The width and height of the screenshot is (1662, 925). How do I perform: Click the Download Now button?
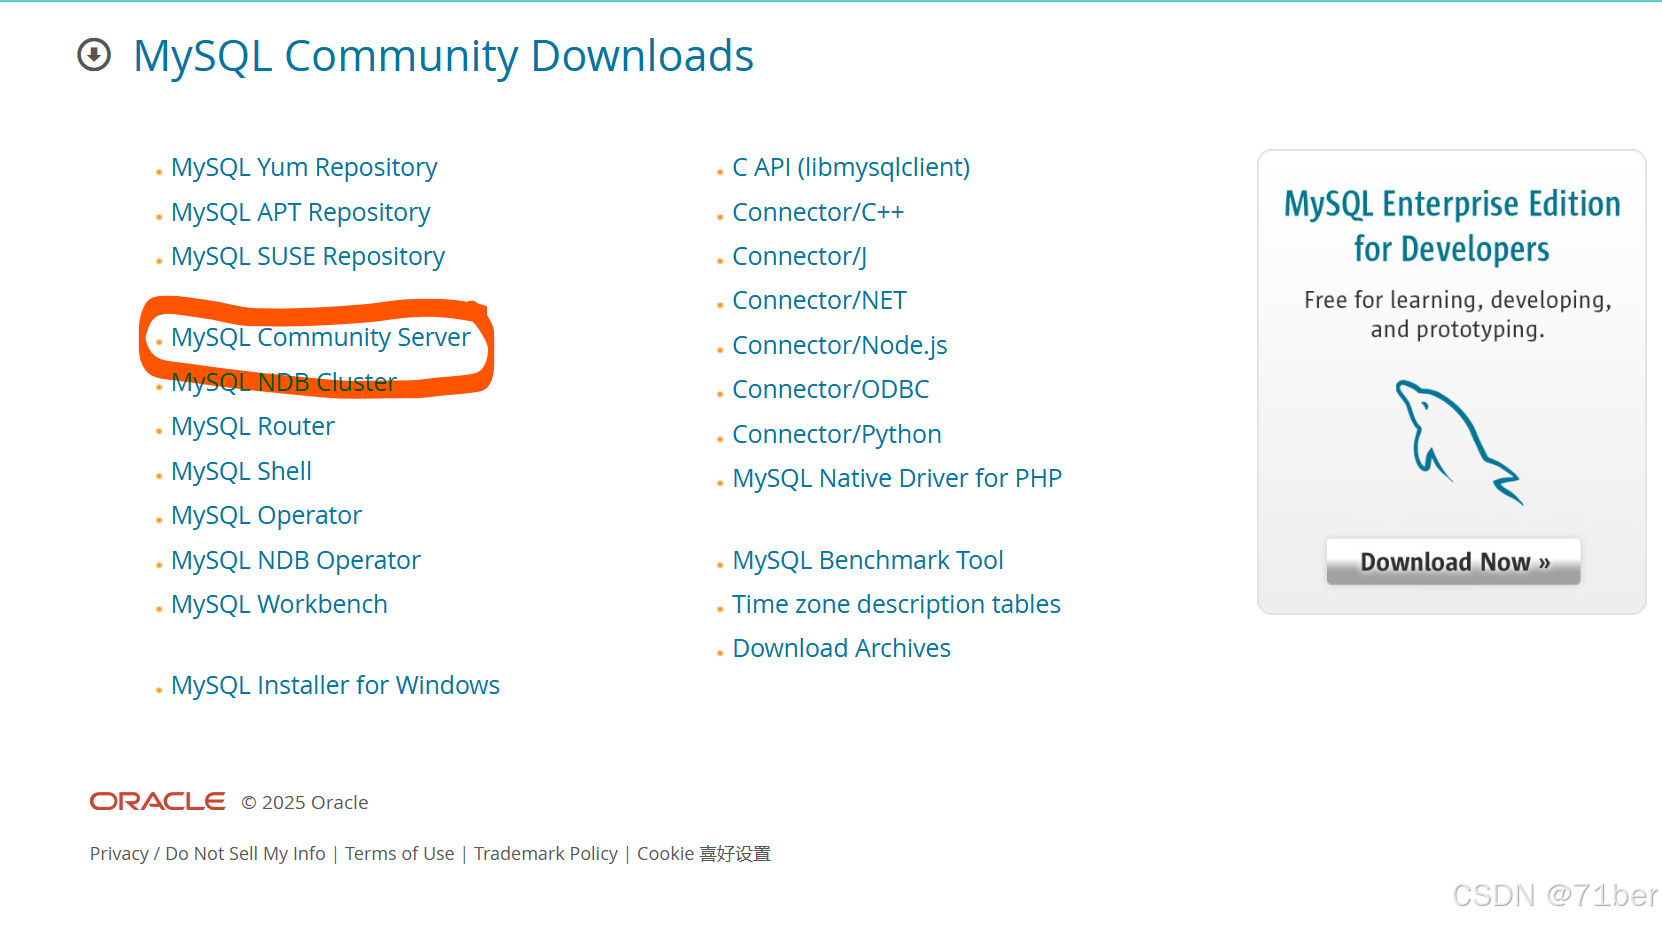[x=1453, y=562]
